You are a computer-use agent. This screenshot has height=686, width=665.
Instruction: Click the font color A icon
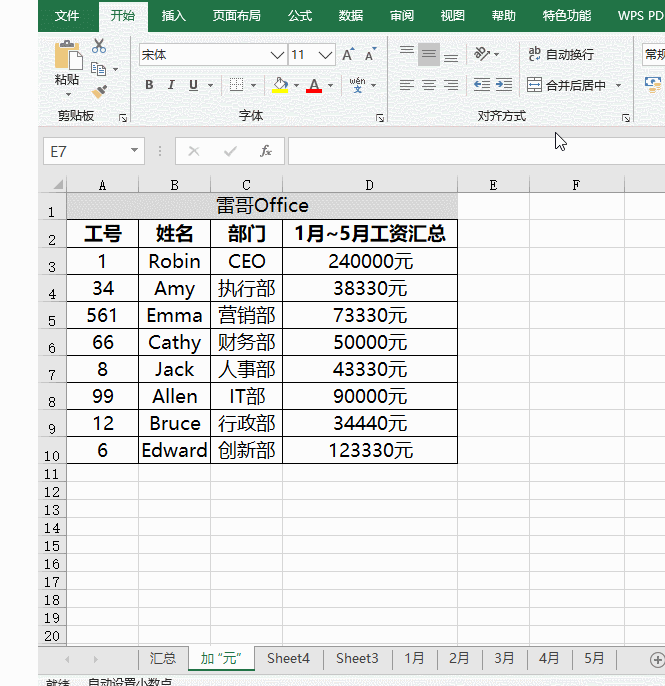pyautogui.click(x=314, y=83)
